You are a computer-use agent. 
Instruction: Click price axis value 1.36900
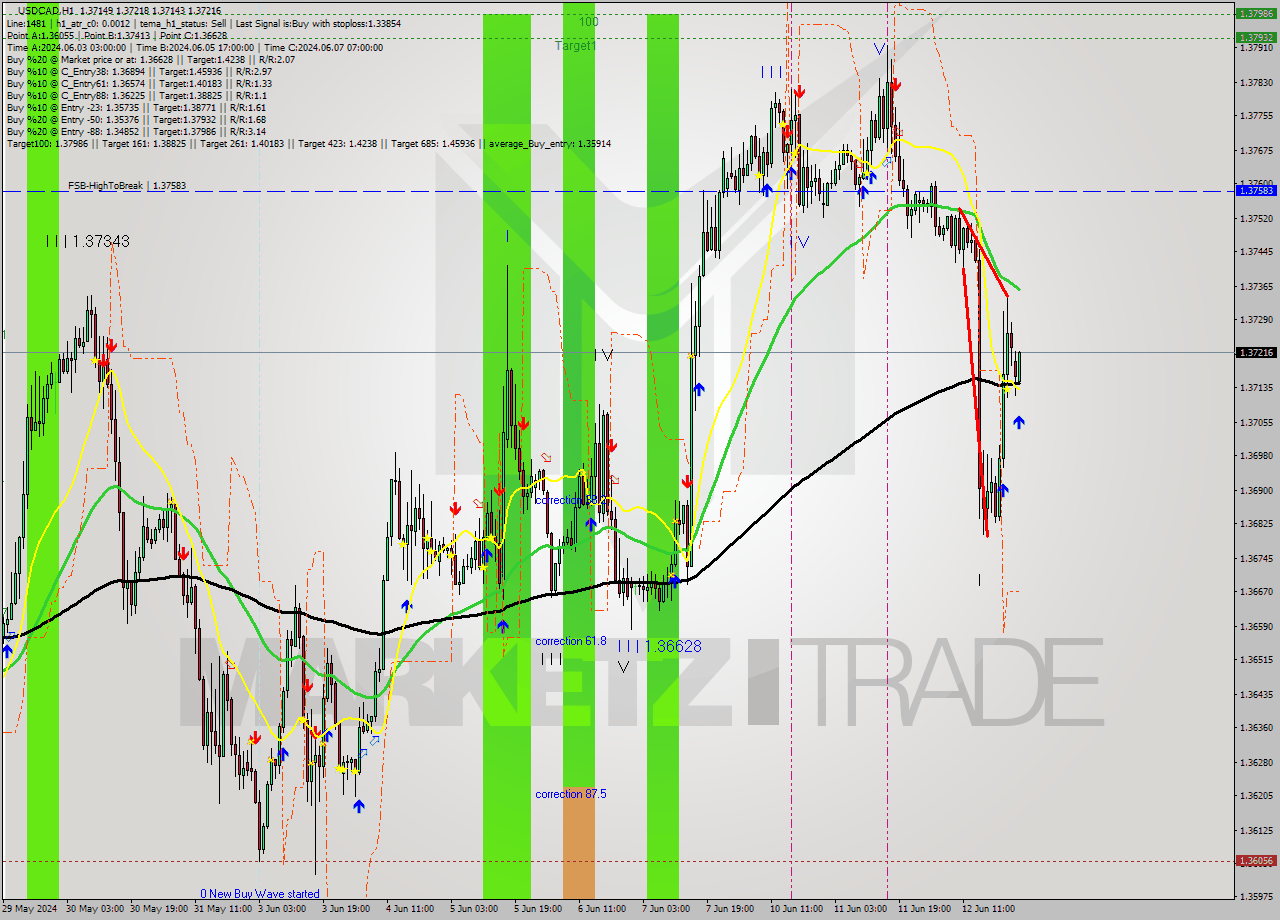(x=1256, y=491)
